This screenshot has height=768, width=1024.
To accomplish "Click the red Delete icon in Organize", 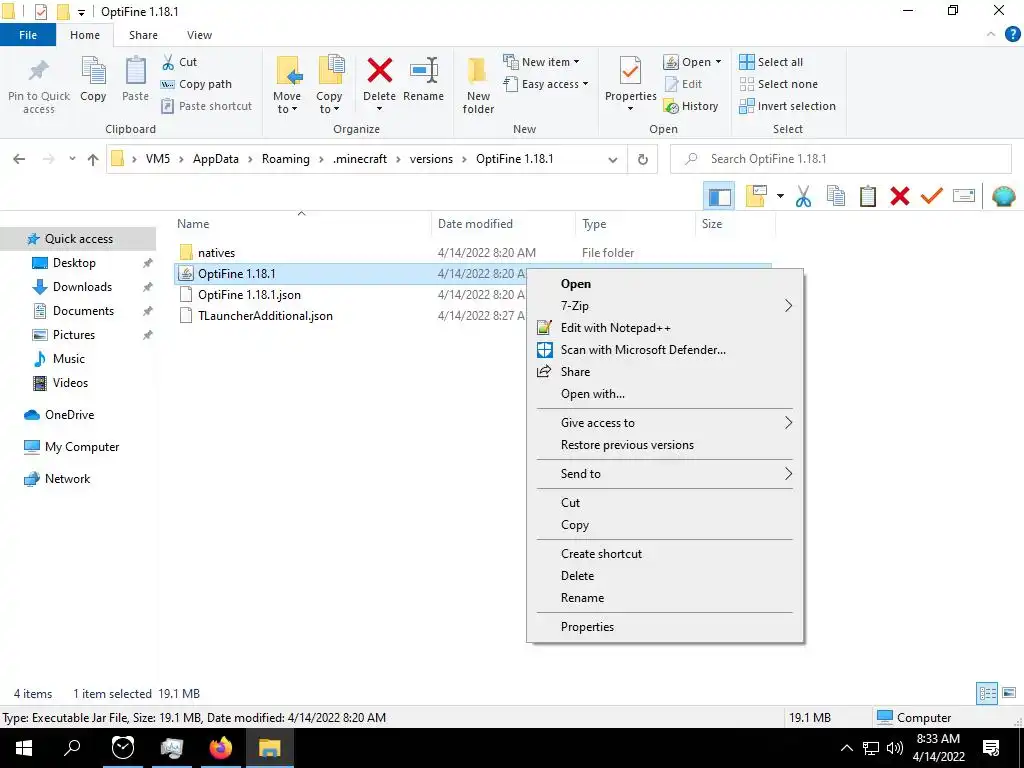I will click(379, 71).
